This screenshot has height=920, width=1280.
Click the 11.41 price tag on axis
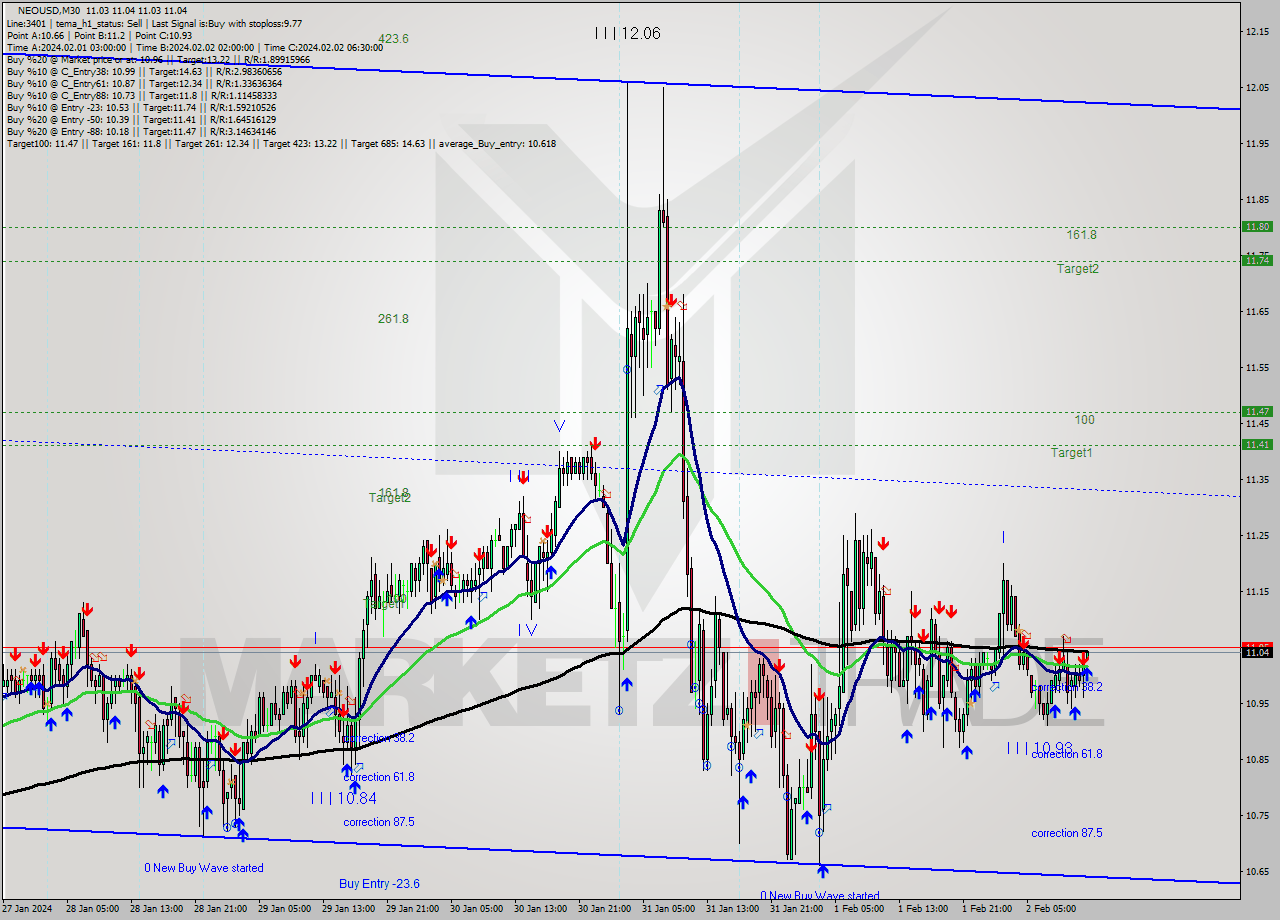pyautogui.click(x=1257, y=444)
